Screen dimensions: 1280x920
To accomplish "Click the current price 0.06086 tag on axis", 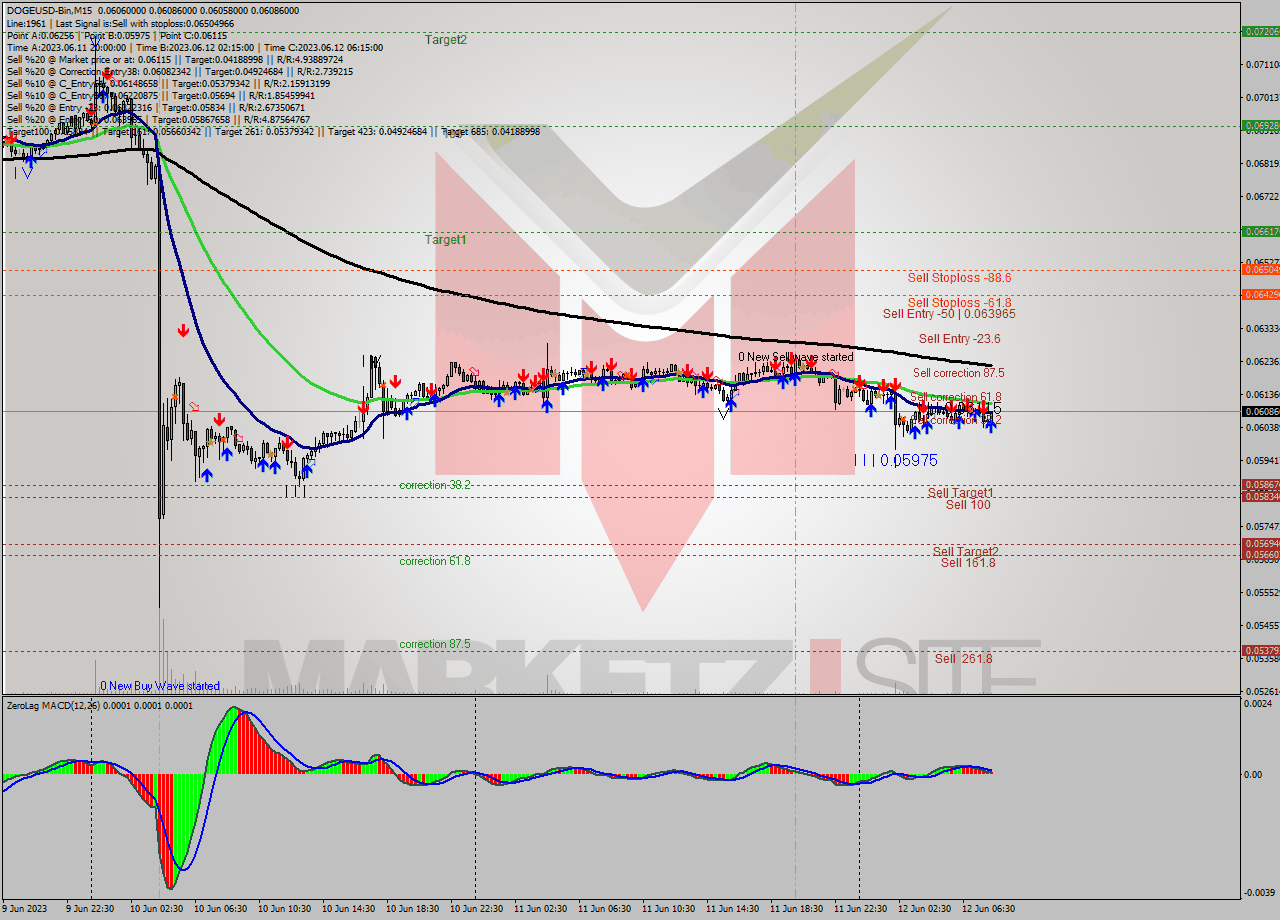I will 1260,411.
